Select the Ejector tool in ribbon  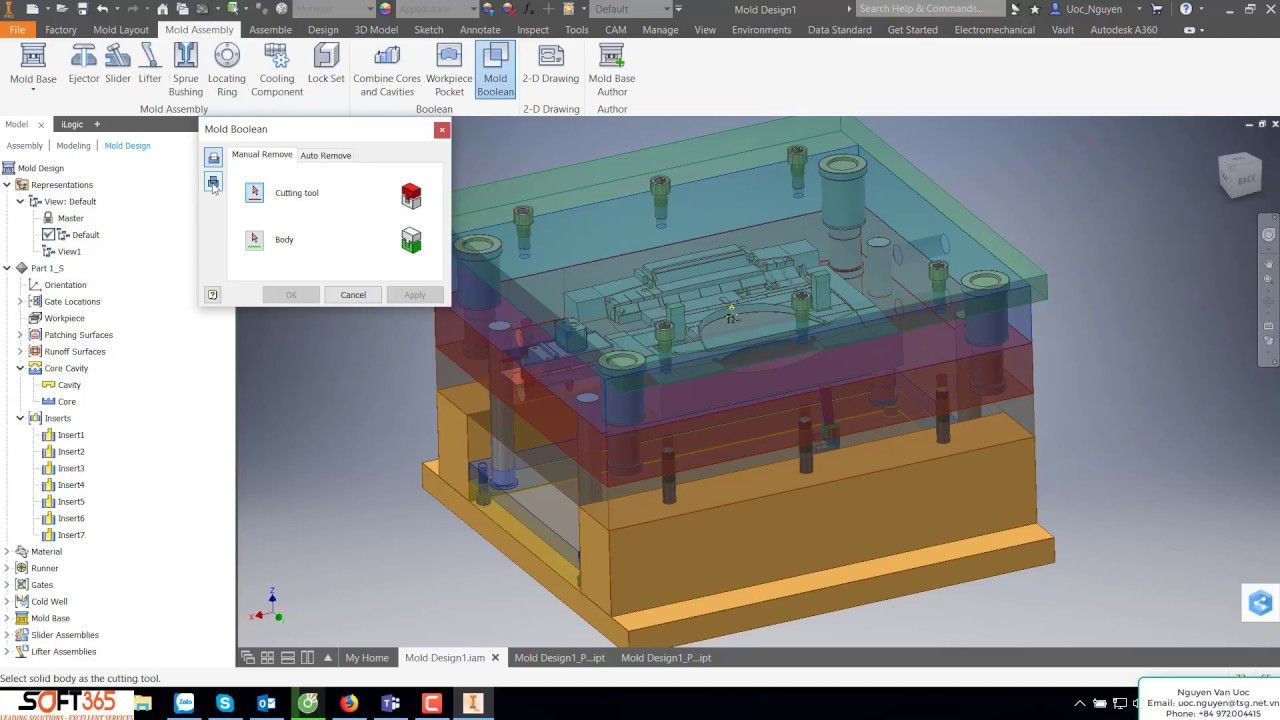point(84,63)
